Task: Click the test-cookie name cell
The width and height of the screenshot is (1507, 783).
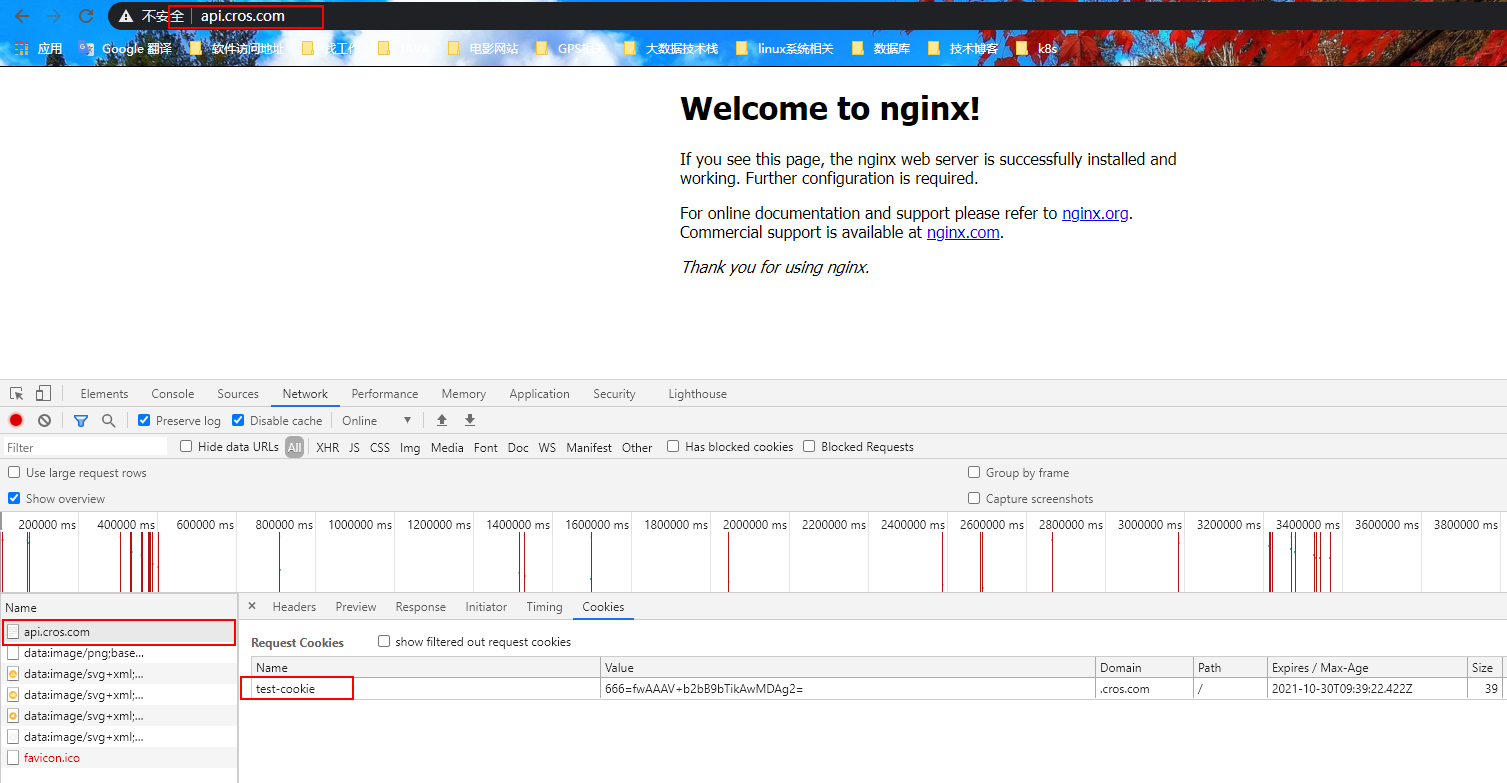Action: (x=427, y=689)
